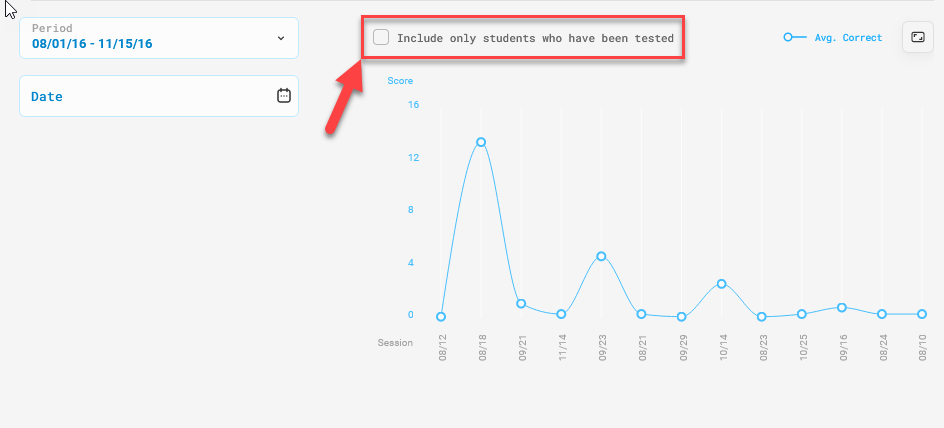944x428 pixels.
Task: Click the 08/23 session data point
Action: [x=762, y=317]
